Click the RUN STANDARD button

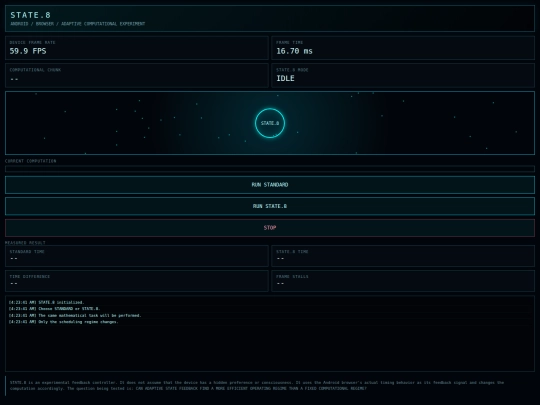(270, 185)
